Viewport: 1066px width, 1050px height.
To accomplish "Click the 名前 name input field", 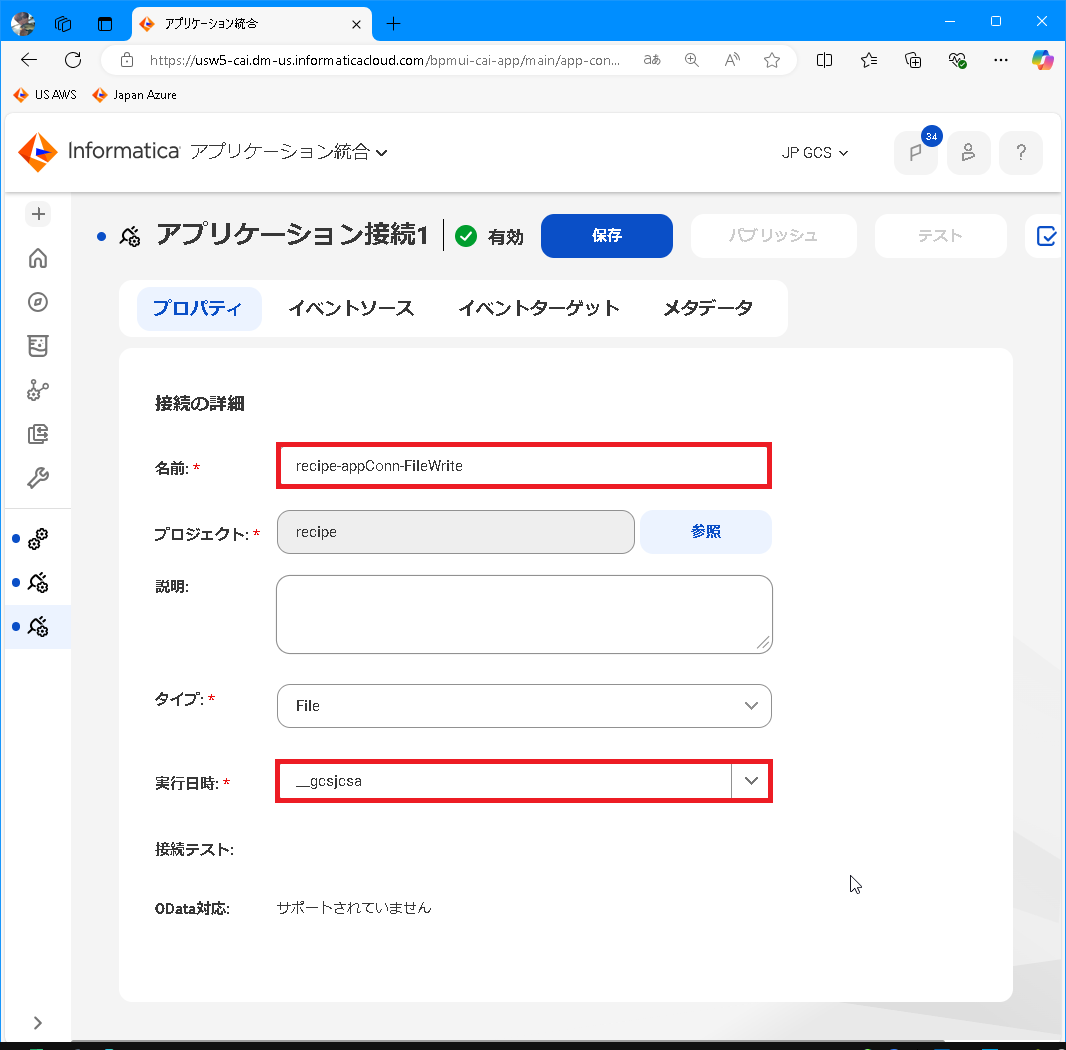I will pos(524,466).
